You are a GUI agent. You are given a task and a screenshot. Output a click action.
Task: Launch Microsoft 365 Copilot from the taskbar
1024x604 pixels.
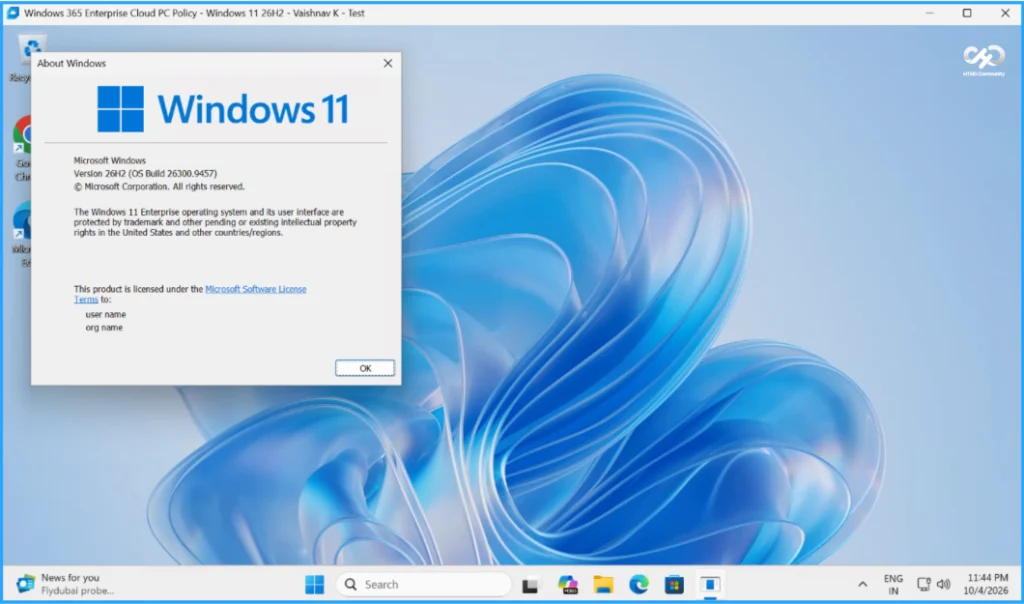[x=568, y=584]
